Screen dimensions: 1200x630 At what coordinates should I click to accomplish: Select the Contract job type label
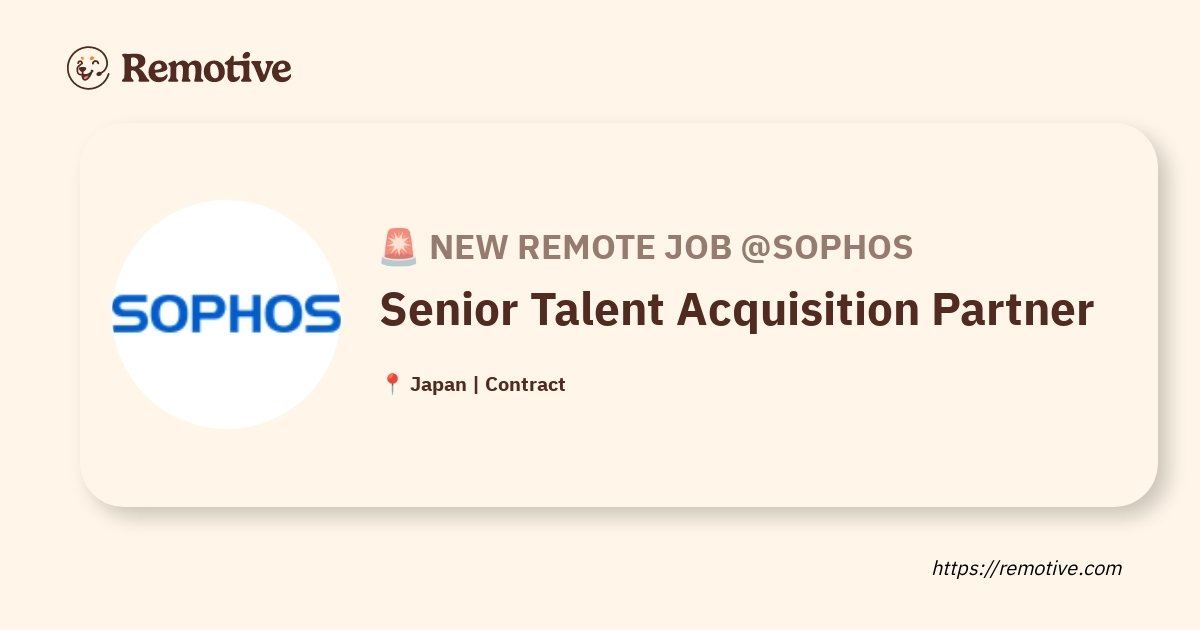[x=525, y=385]
